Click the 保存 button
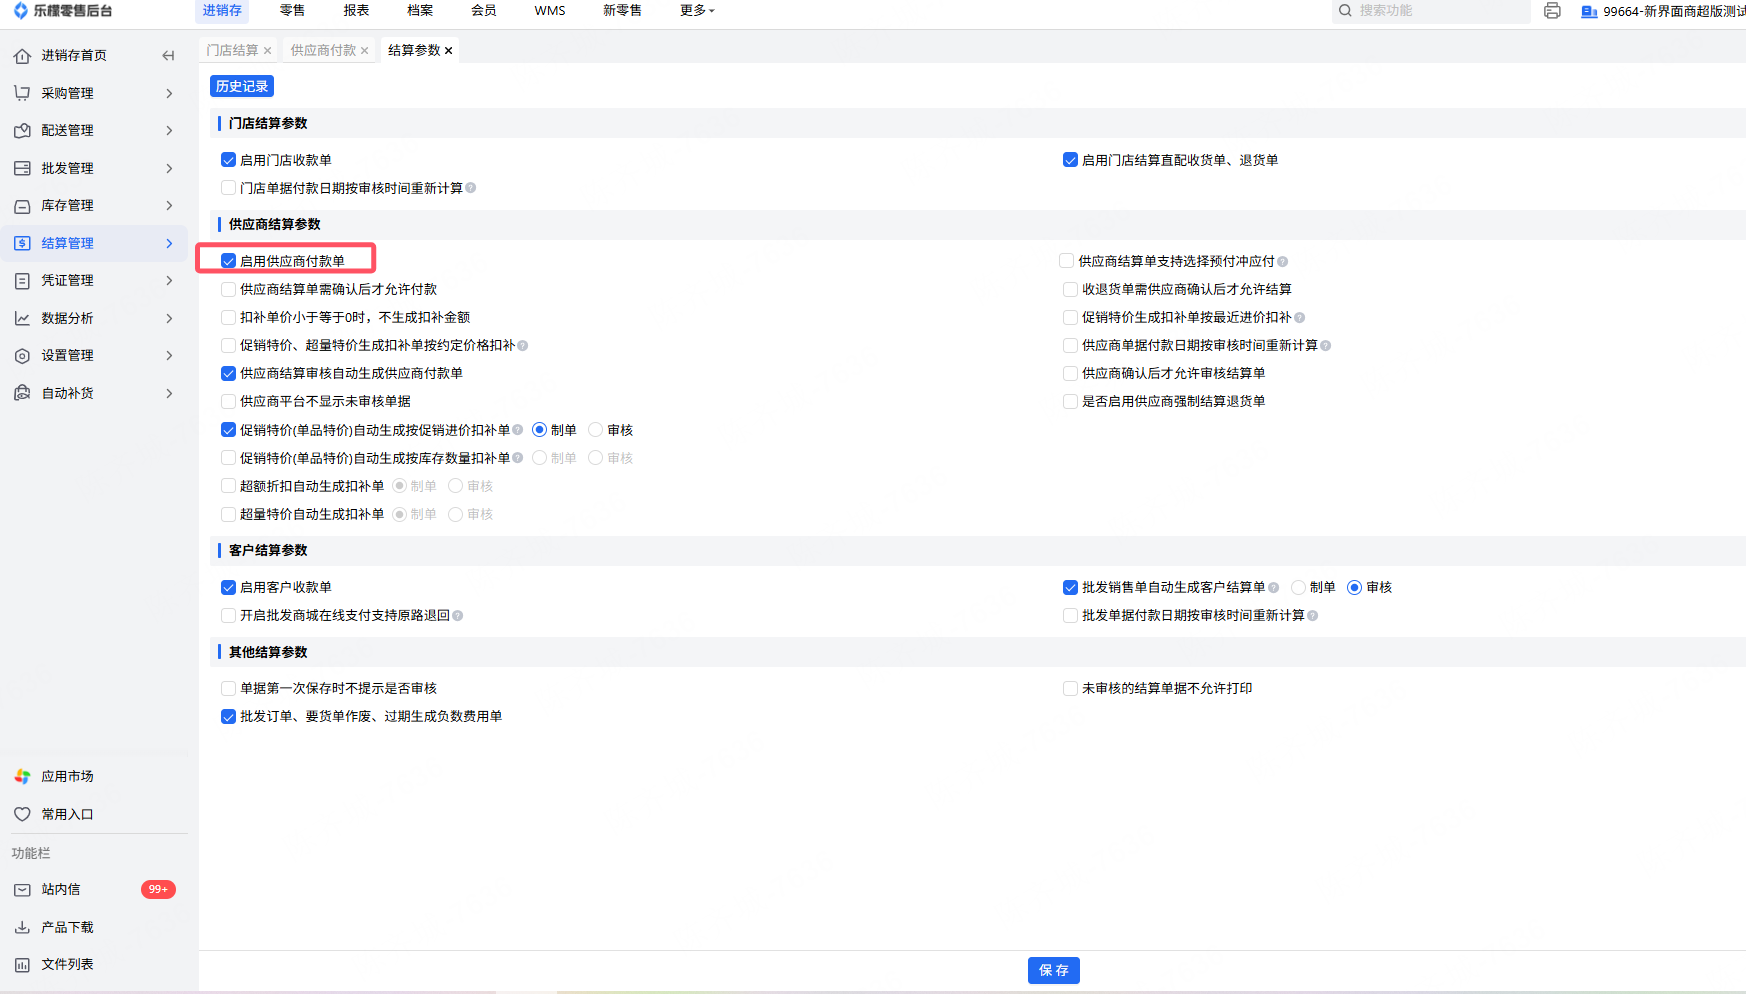The width and height of the screenshot is (1746, 994). tap(1054, 971)
